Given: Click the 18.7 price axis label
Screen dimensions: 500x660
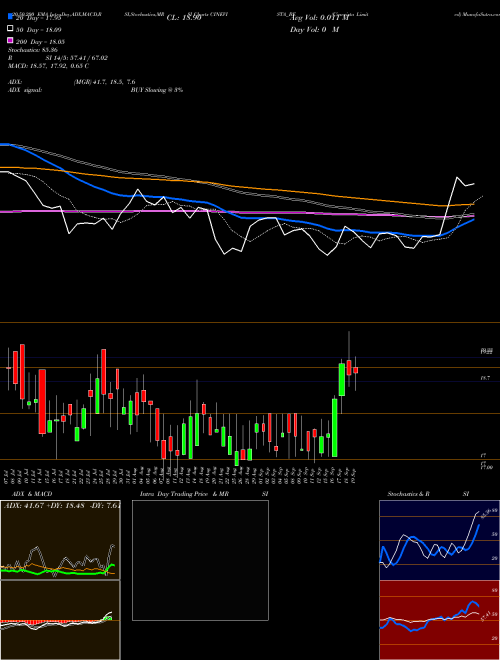Looking at the screenshot, I should coord(485,378).
